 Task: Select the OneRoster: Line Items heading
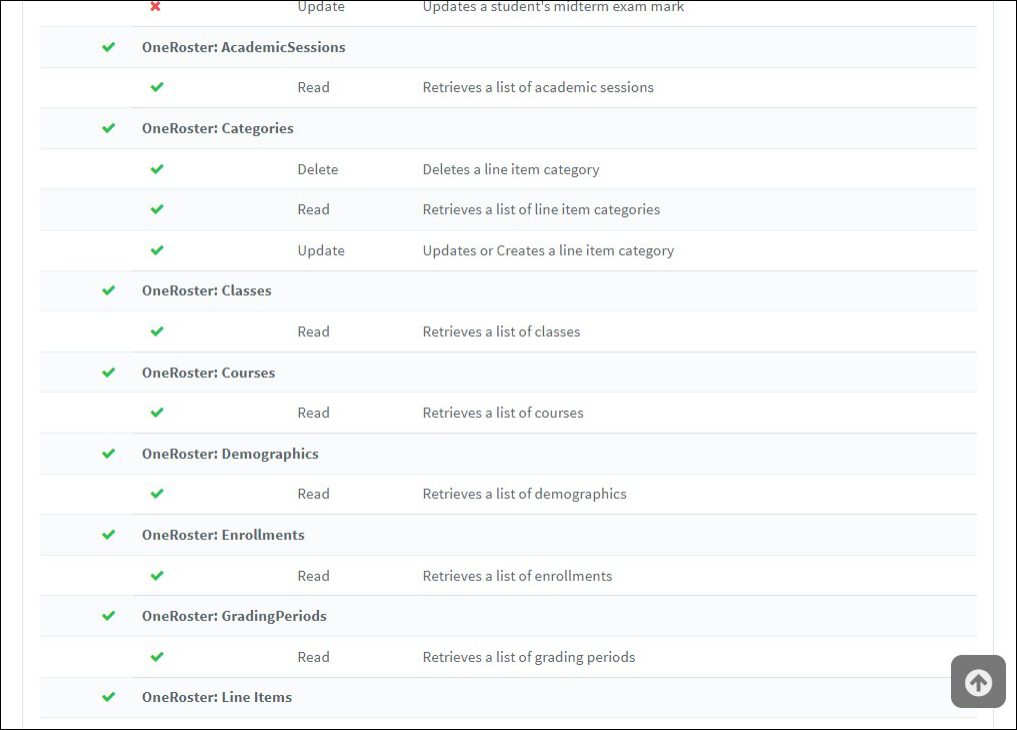click(217, 697)
